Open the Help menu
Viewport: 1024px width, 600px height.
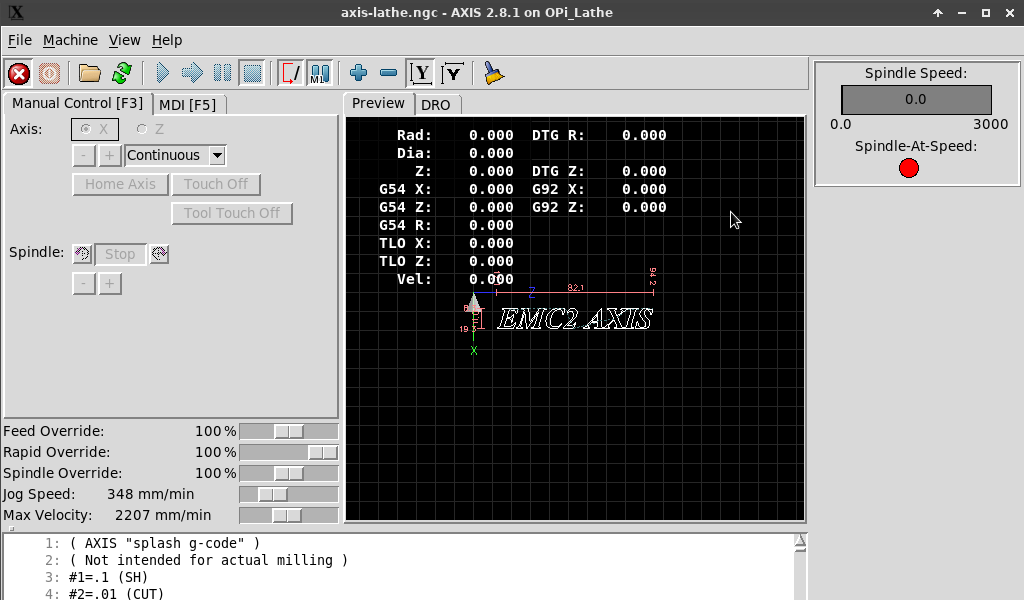pyautogui.click(x=167, y=40)
